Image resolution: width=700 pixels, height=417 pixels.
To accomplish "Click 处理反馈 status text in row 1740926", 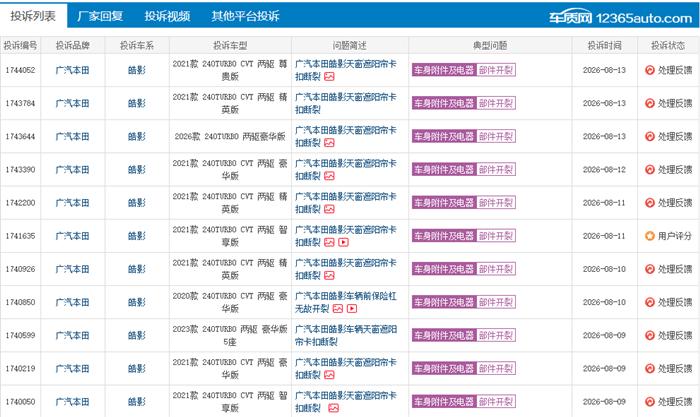I will tap(675, 269).
